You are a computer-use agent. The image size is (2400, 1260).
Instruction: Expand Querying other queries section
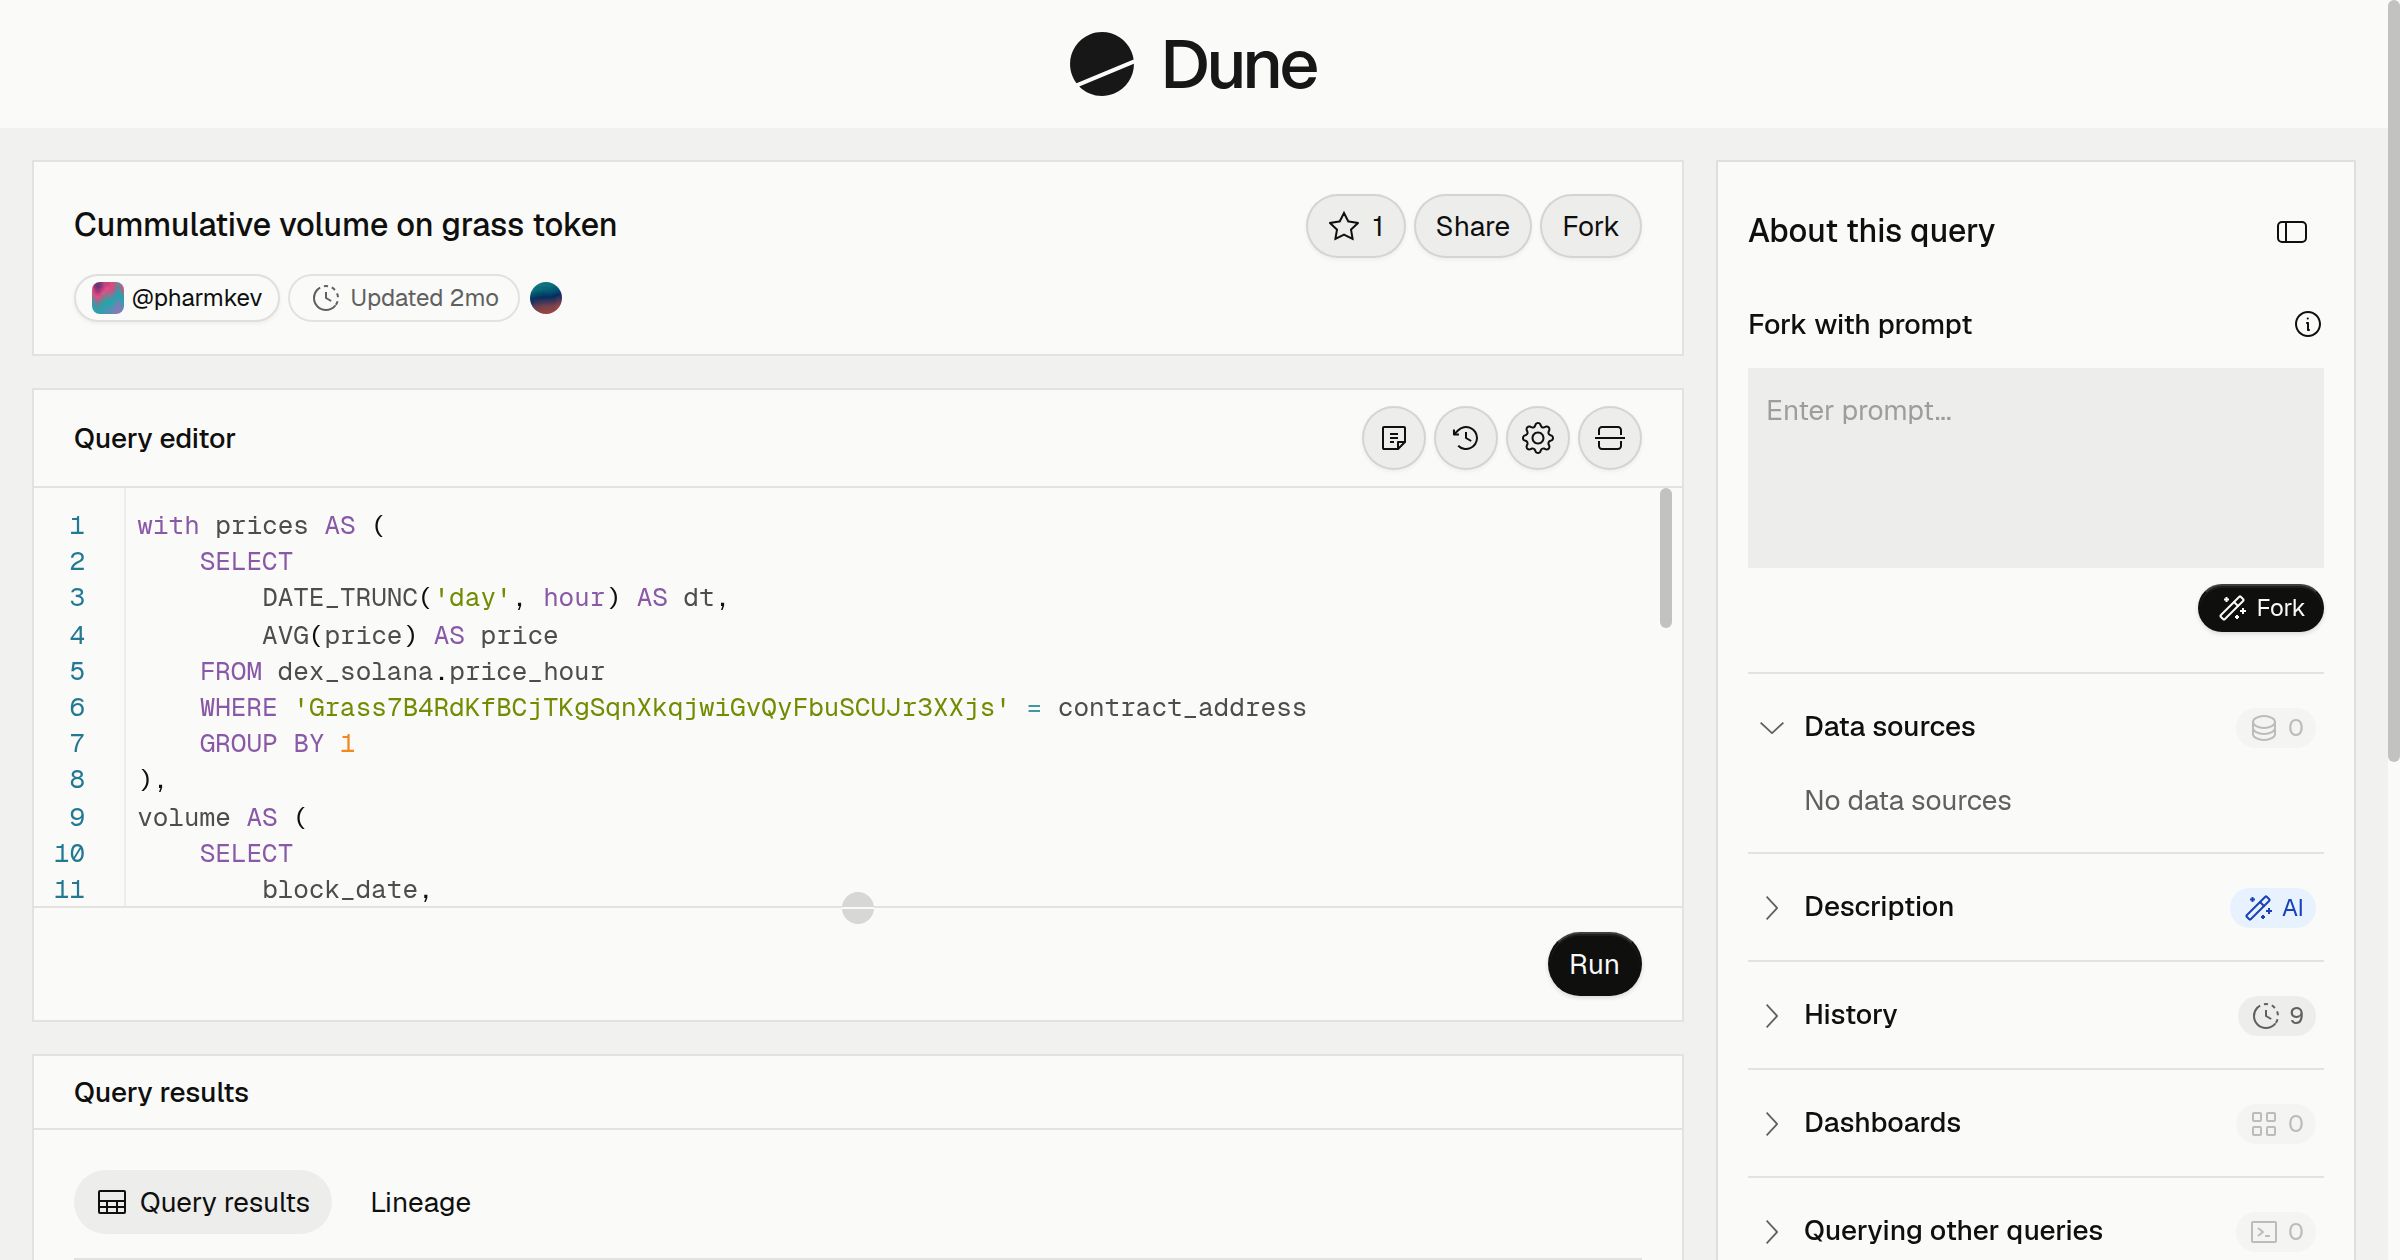[1772, 1231]
